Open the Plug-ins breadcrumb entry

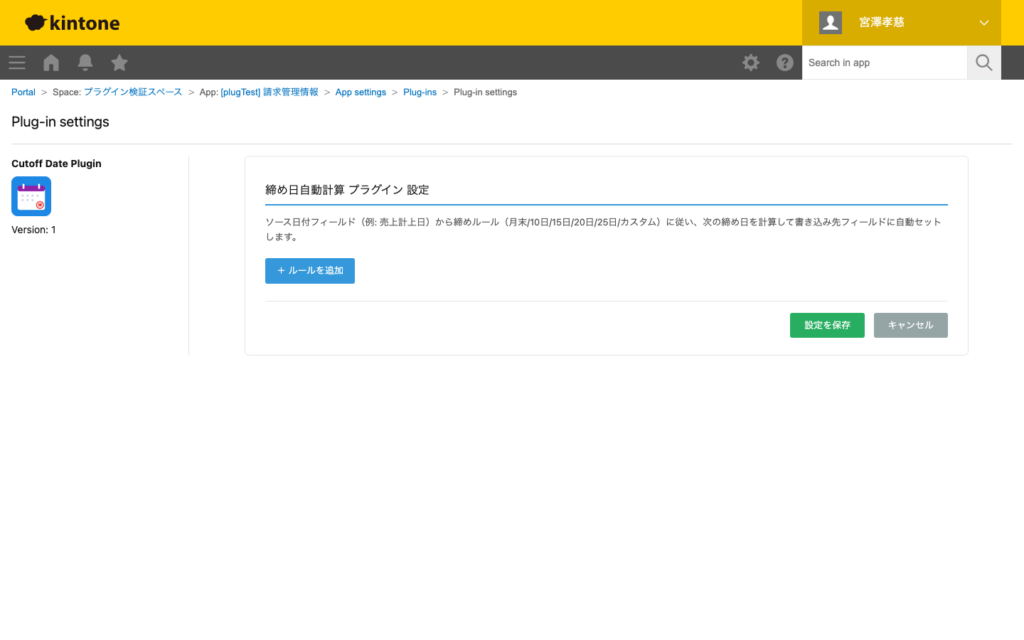(x=419, y=91)
